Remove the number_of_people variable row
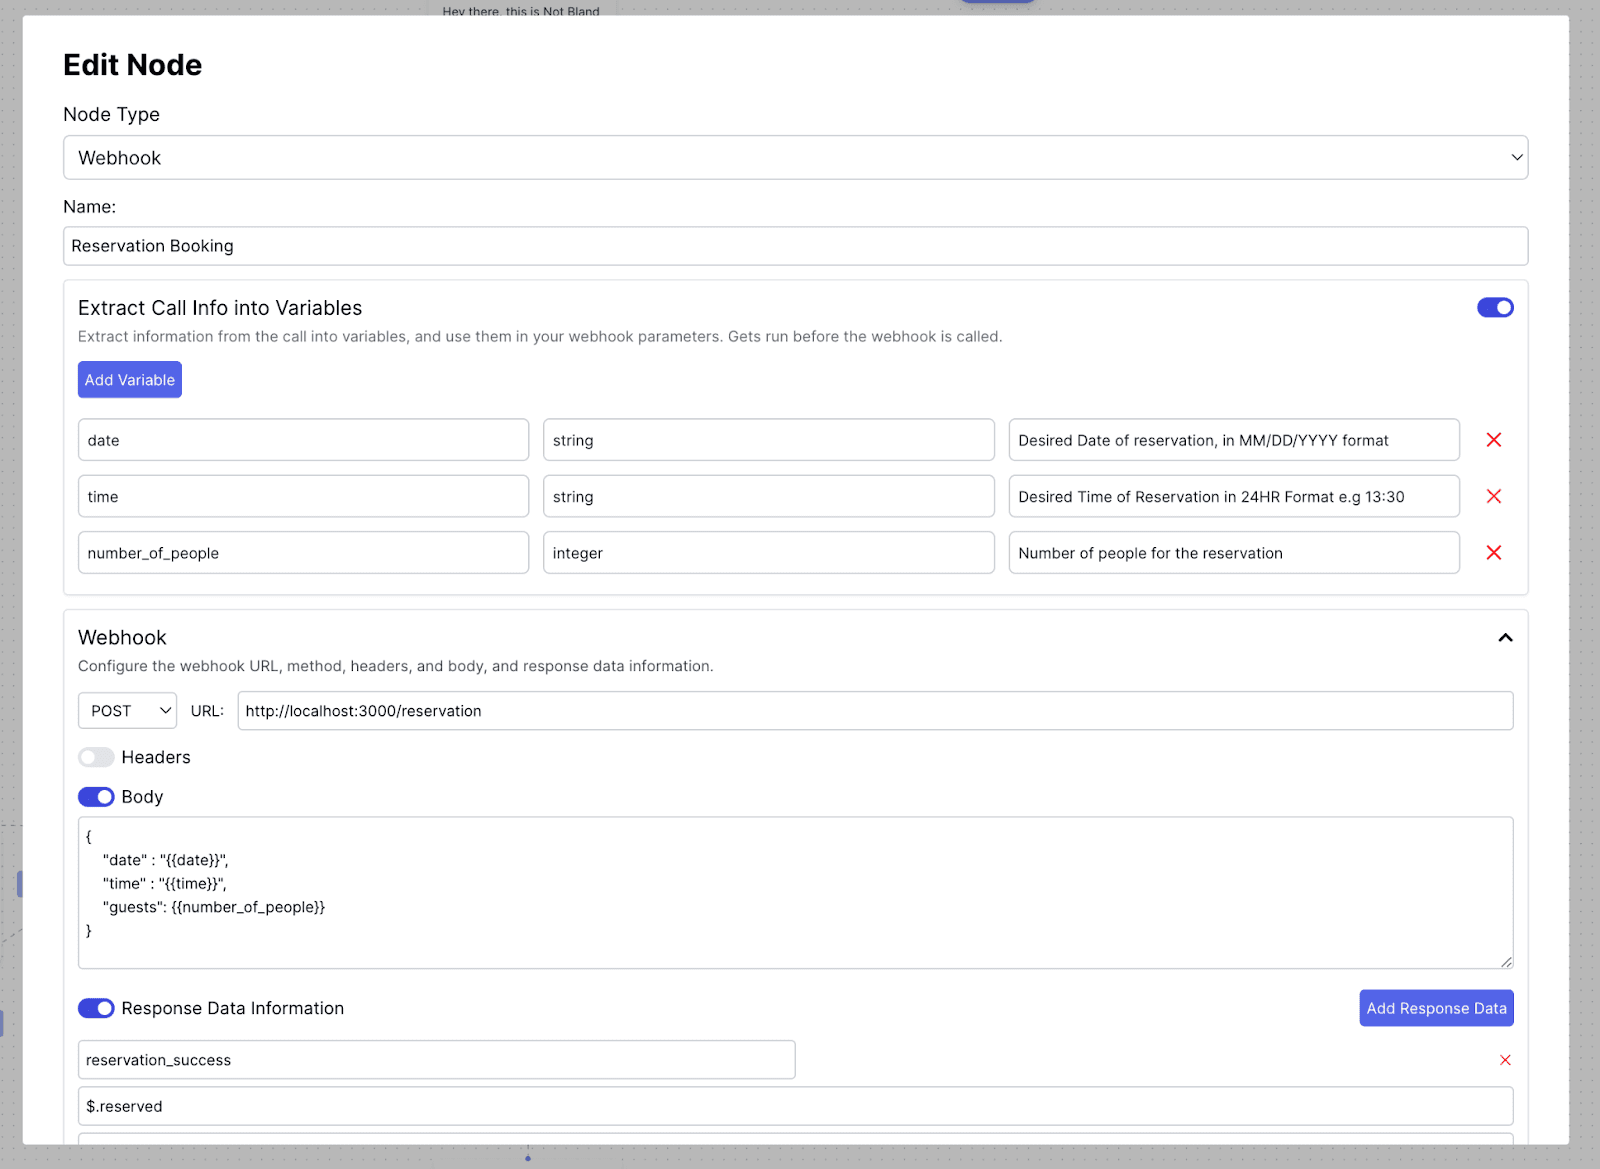Screen dimensions: 1600x1169 tap(1494, 552)
